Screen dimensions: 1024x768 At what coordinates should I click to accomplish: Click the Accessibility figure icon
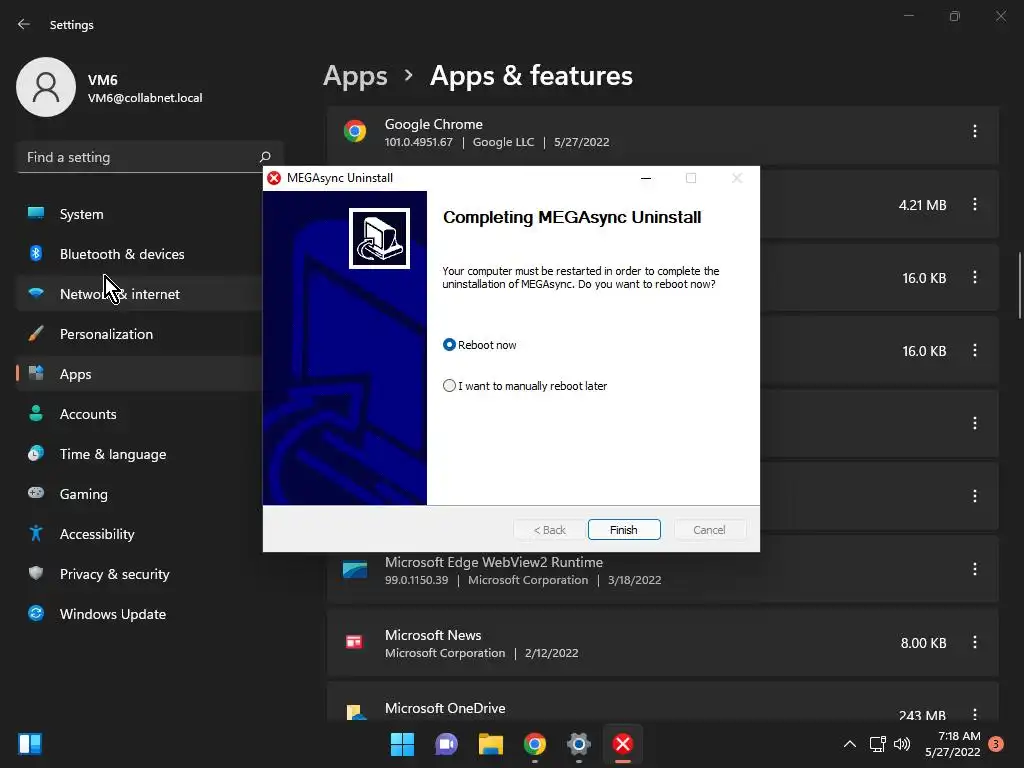(x=36, y=534)
